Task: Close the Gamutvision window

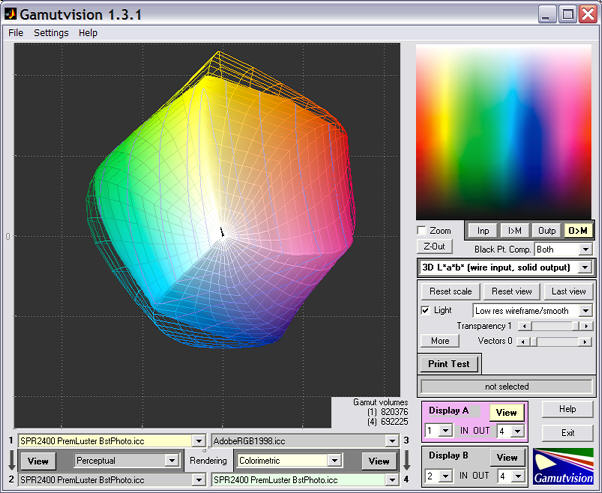Action: tap(588, 15)
